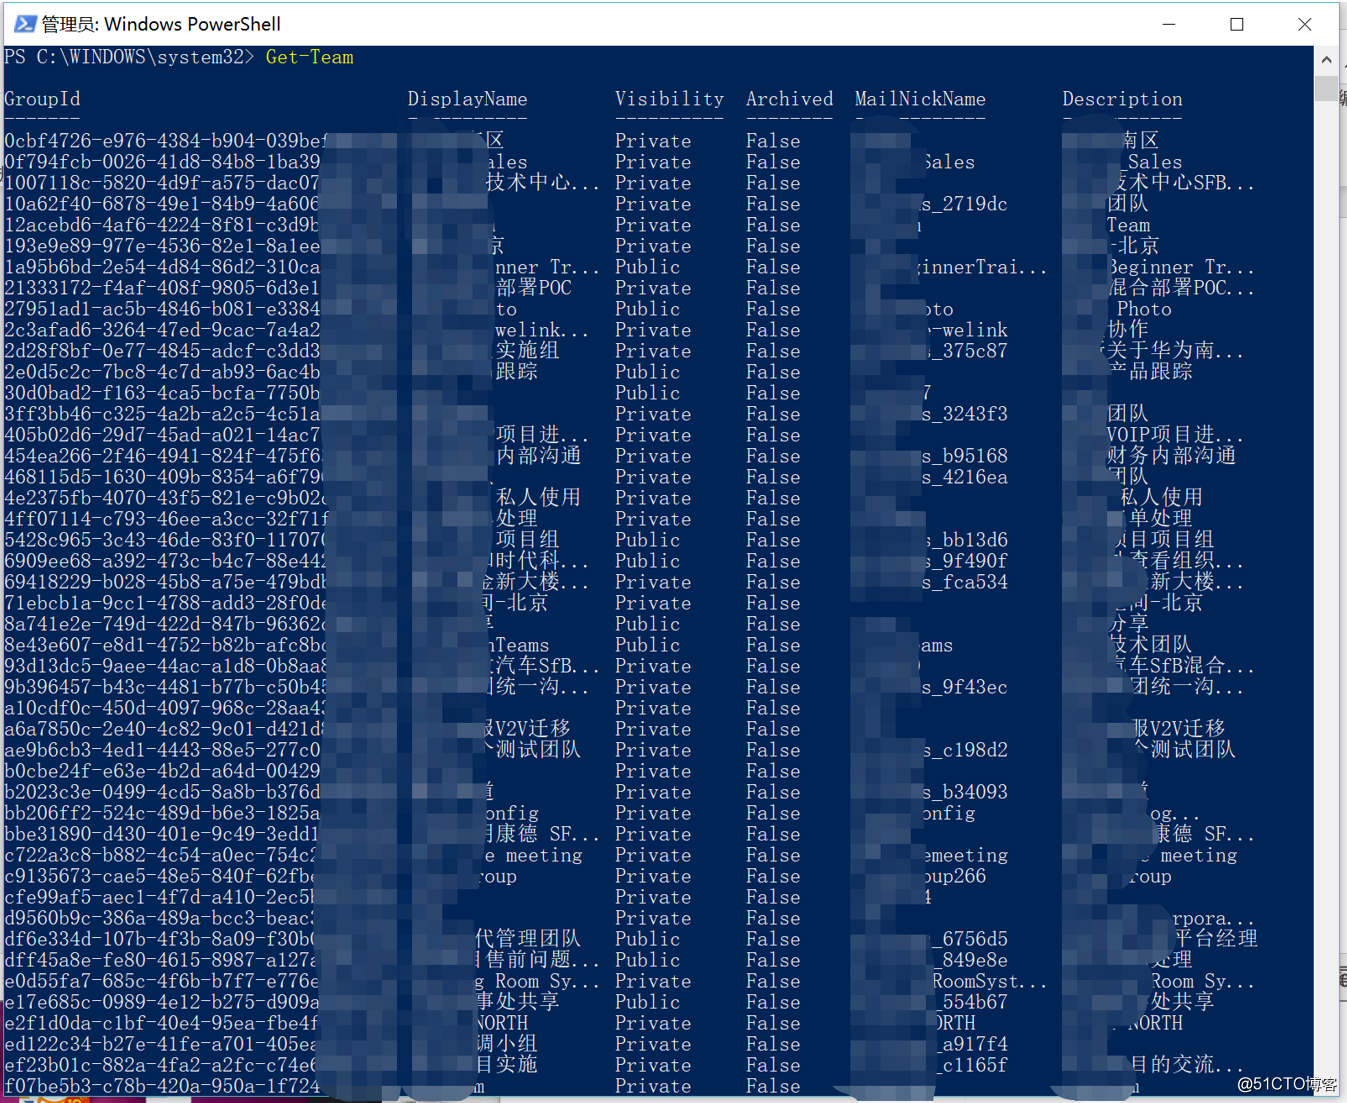Image resolution: width=1347 pixels, height=1103 pixels.
Task: Minimize the Windows PowerShell window
Action: pos(1169,24)
